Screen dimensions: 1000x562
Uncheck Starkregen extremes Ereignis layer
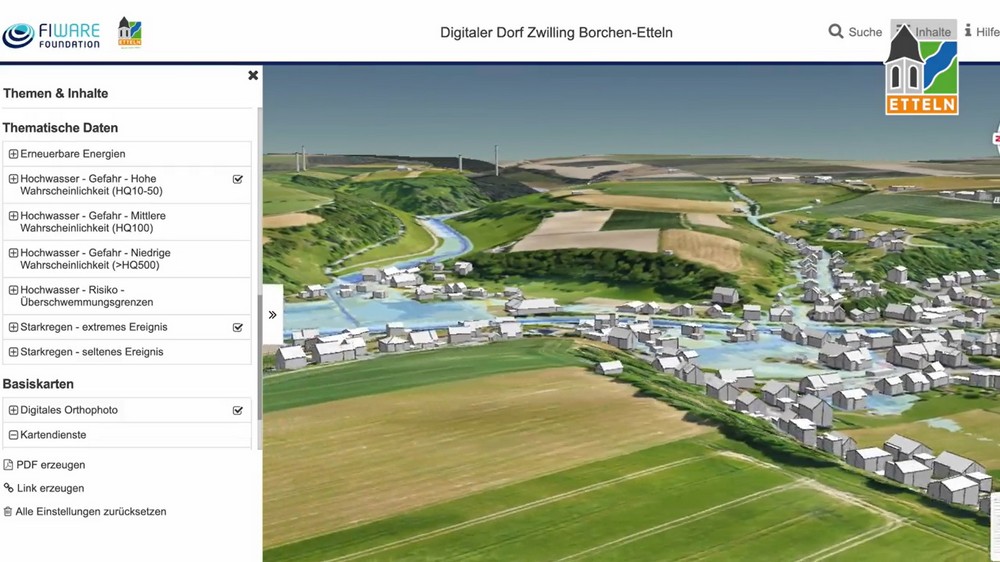[x=238, y=327]
